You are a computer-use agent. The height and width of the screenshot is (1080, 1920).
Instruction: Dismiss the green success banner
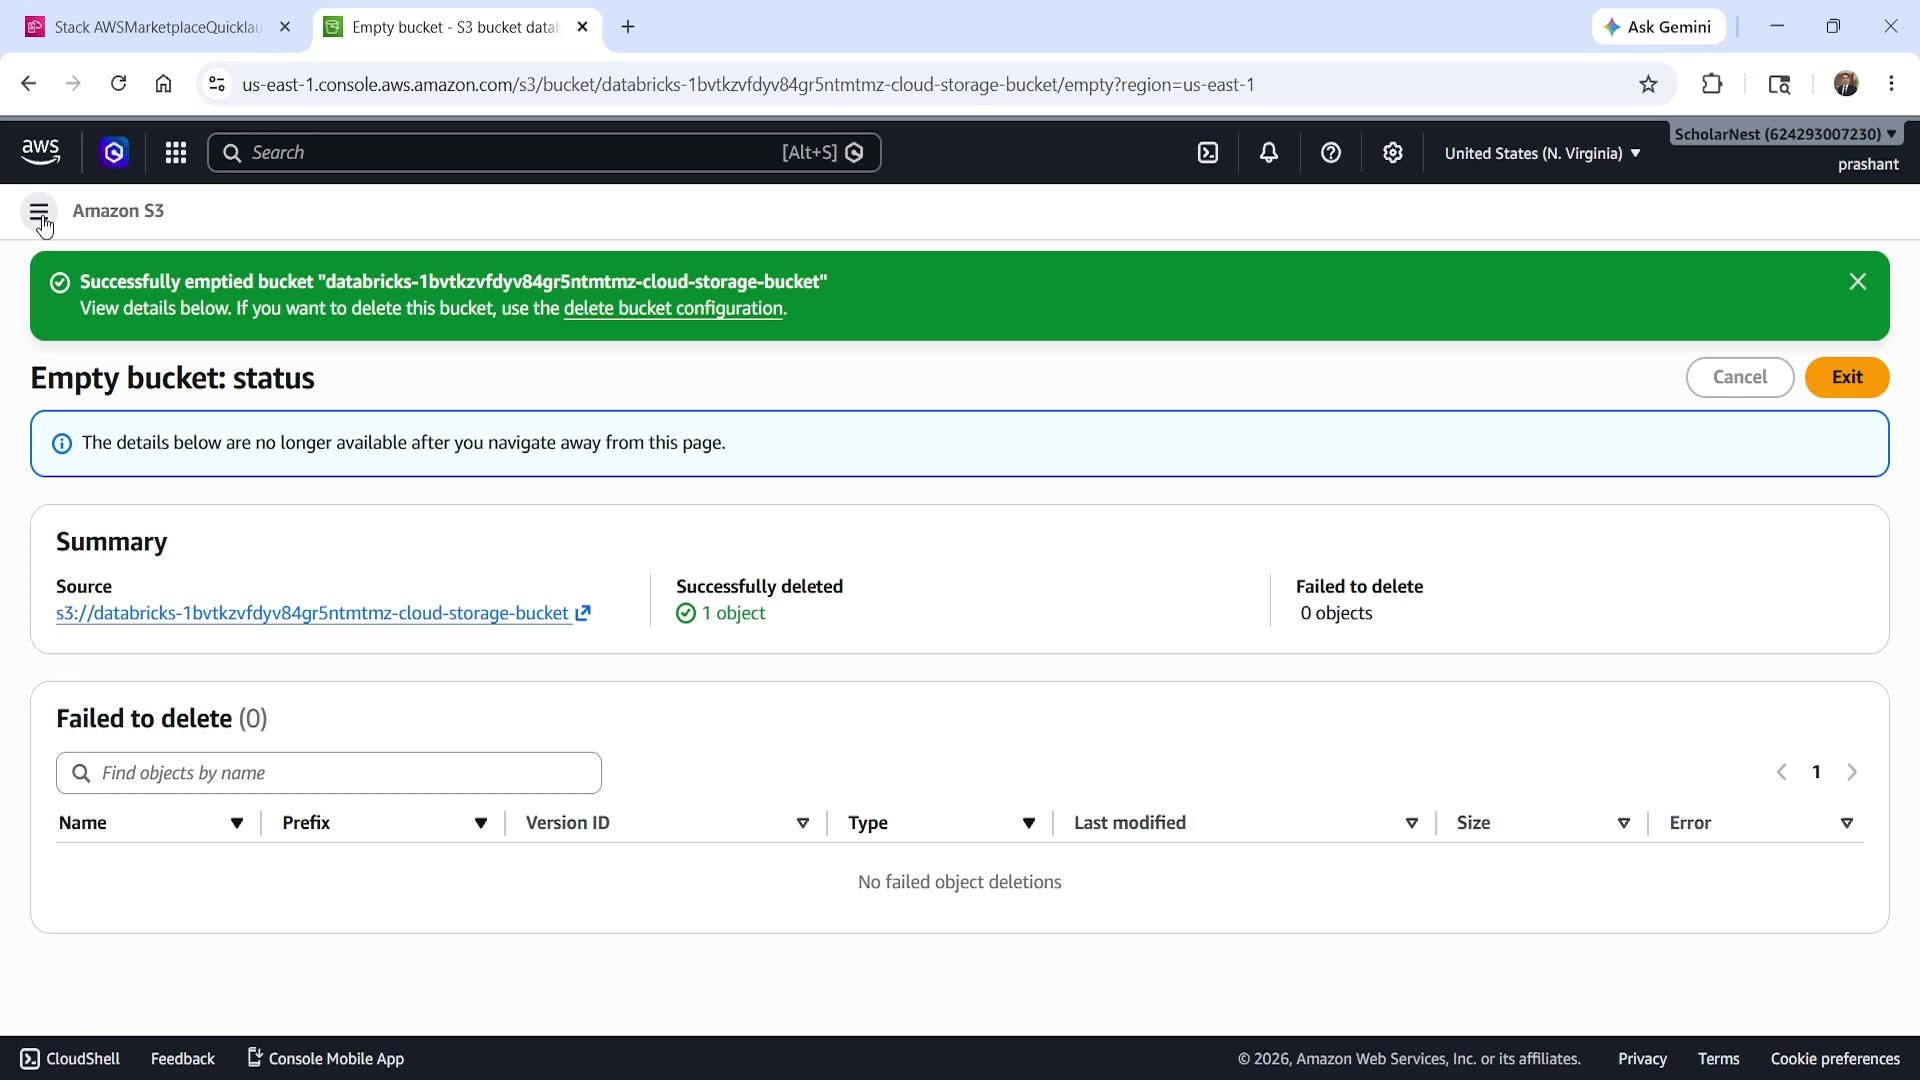coord(1858,282)
